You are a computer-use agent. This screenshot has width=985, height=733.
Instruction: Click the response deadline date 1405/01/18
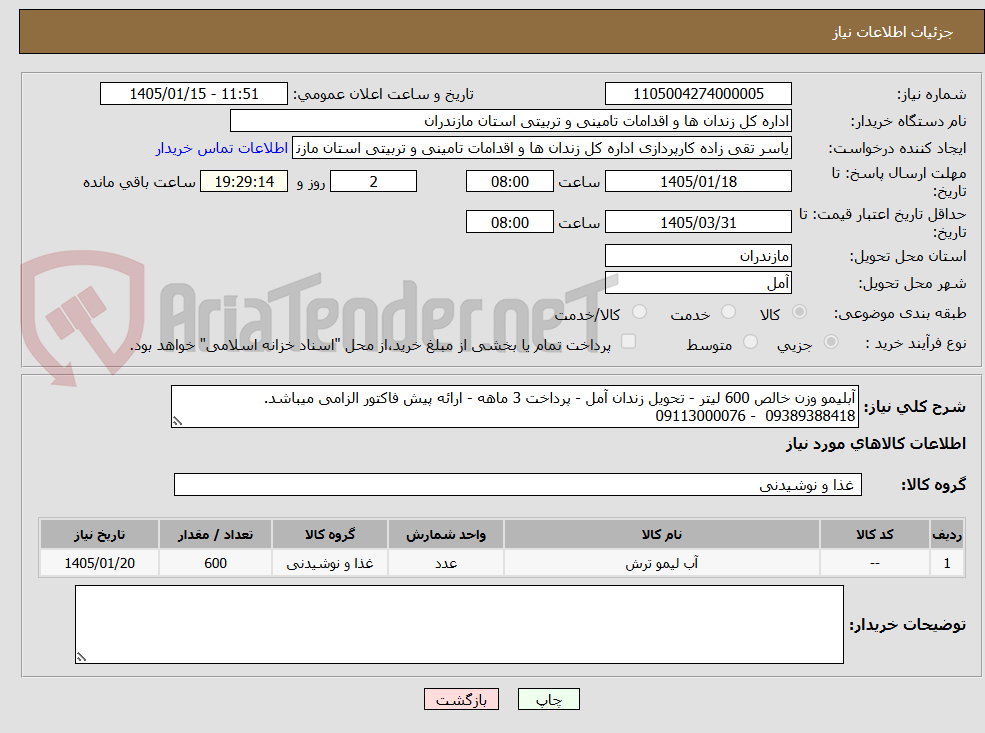point(698,182)
